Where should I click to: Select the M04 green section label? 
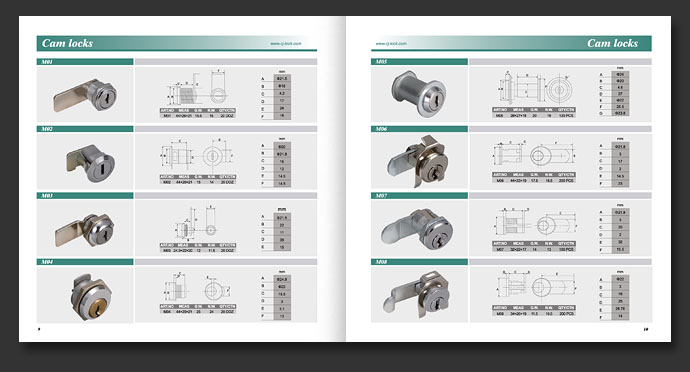[85, 262]
